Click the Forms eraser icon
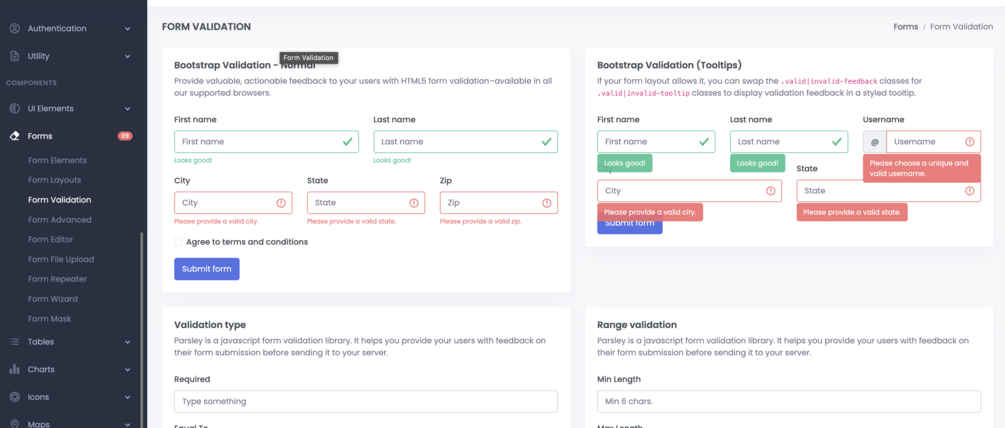Screen dimensions: 1005x428 coord(14,136)
